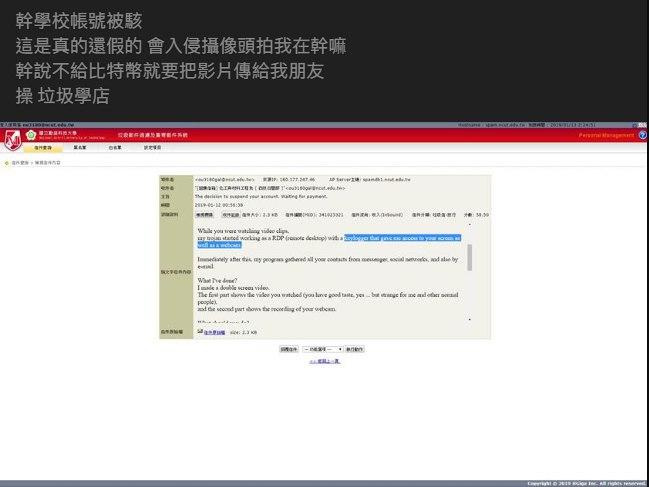Click the AP Server name 'spamdb1.ncut.edu.tw'

point(387,180)
